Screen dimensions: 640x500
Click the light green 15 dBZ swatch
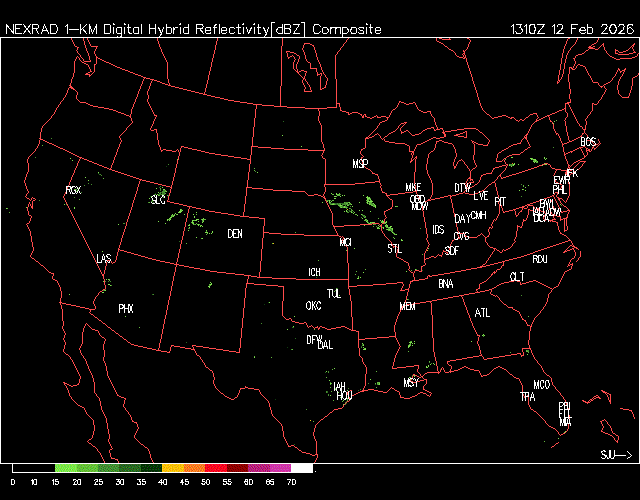[66, 468]
